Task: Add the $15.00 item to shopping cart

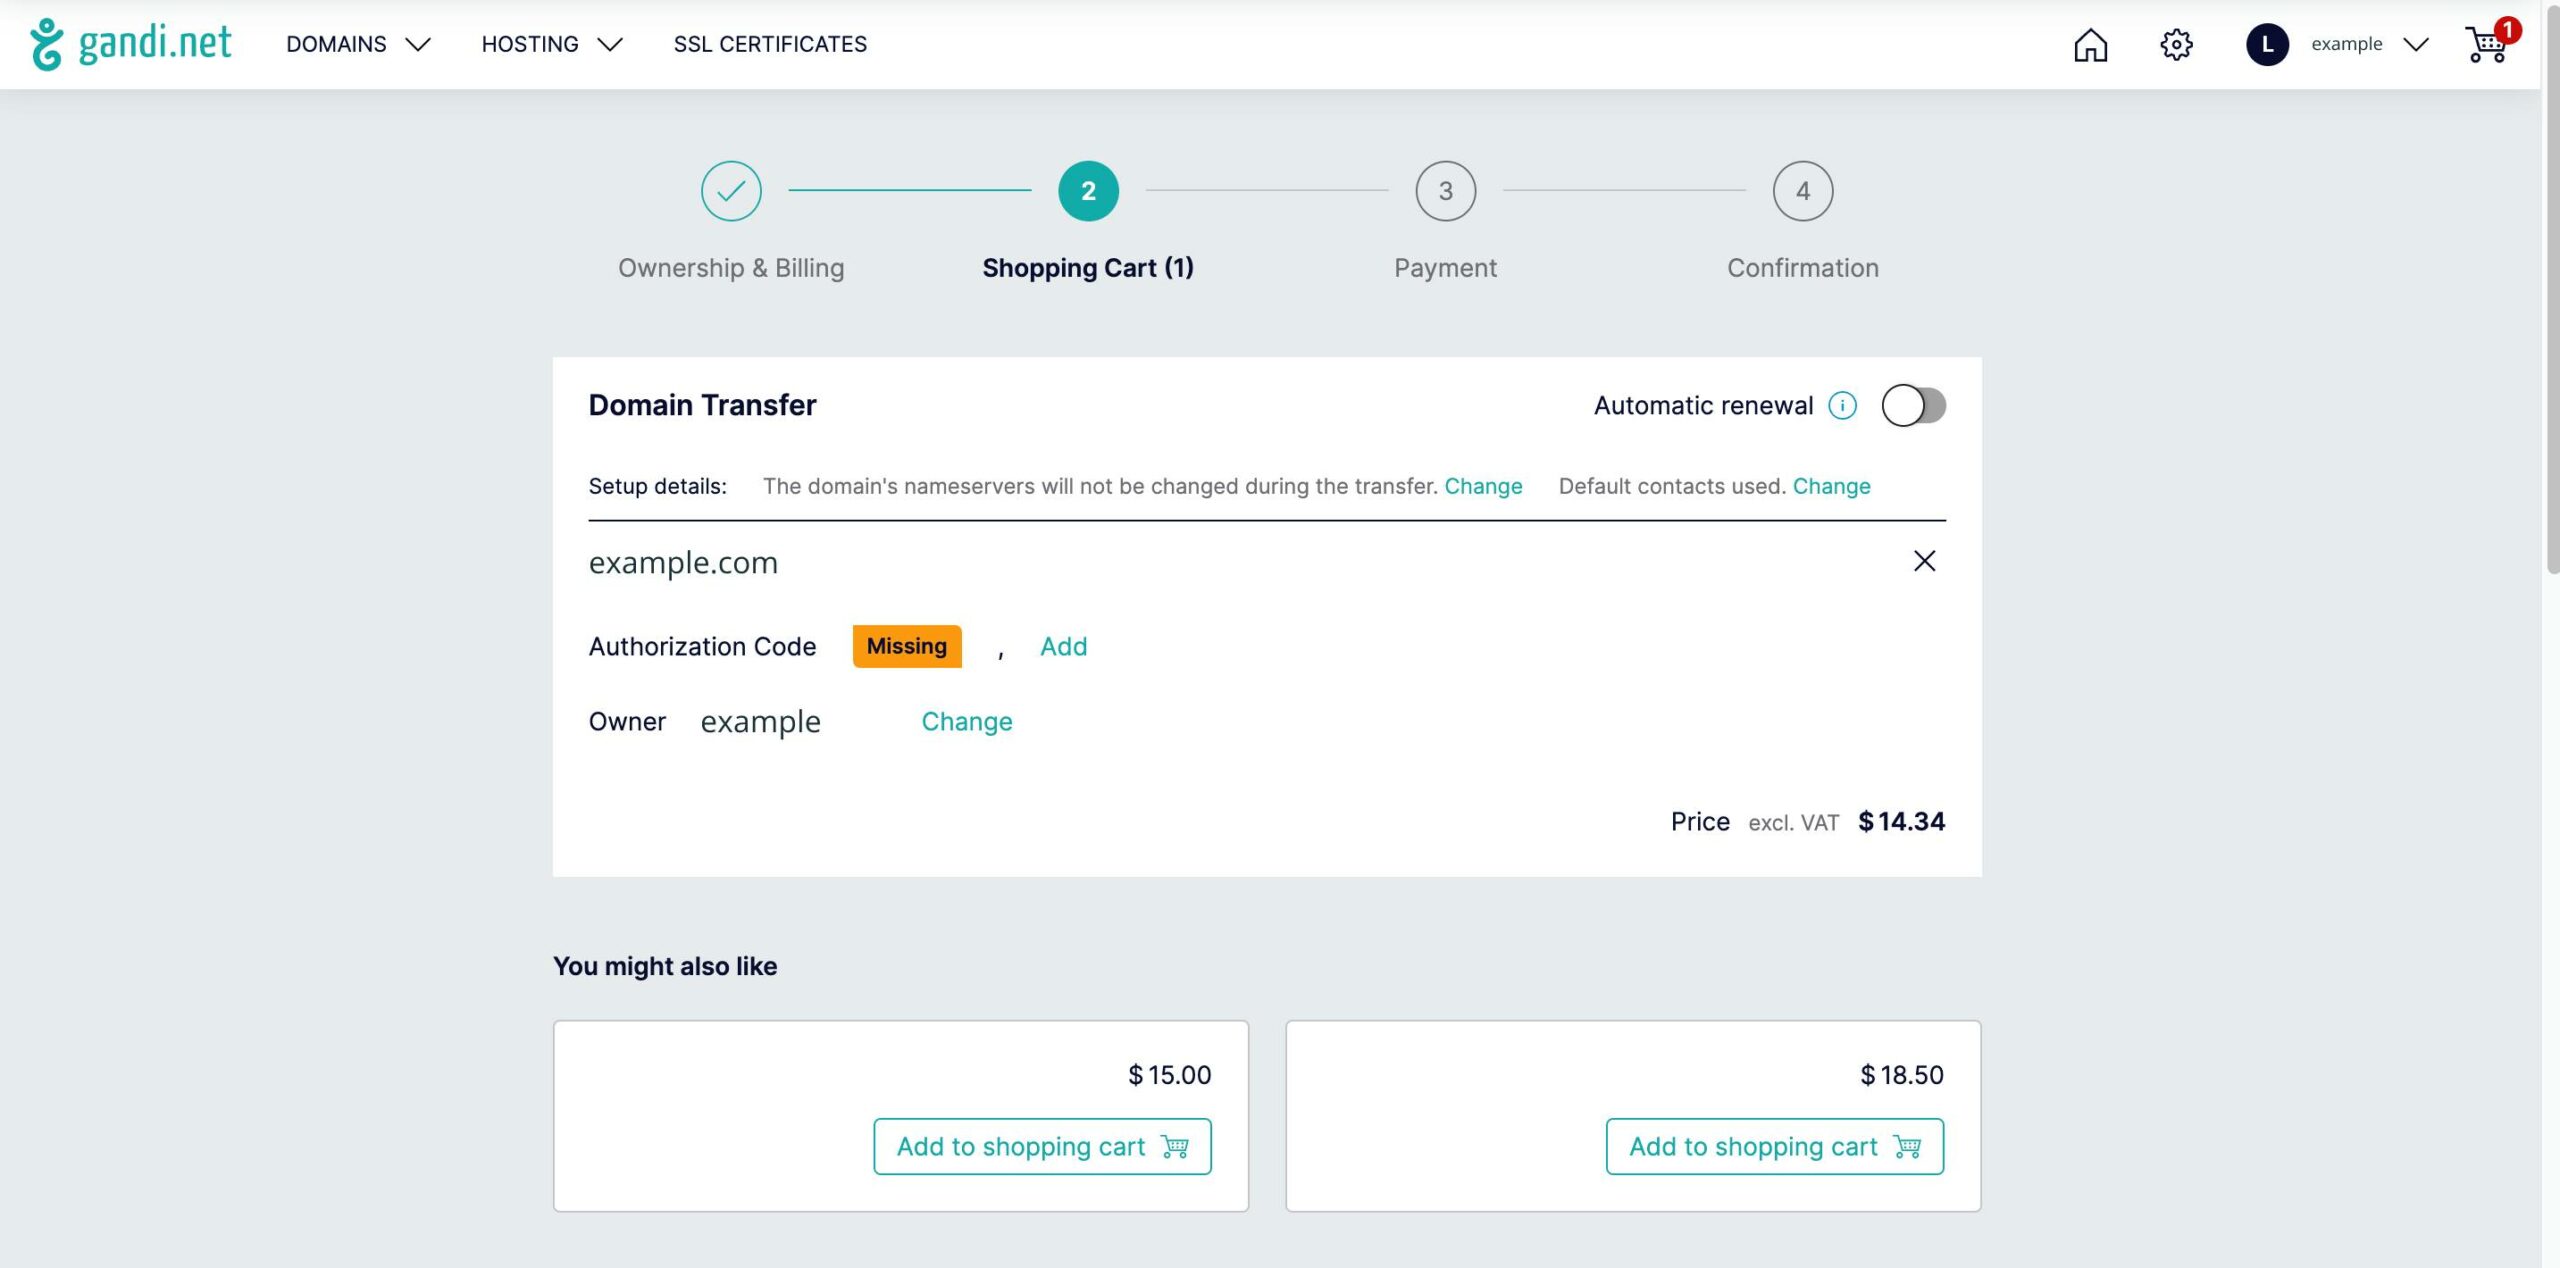Action: (x=1042, y=1146)
